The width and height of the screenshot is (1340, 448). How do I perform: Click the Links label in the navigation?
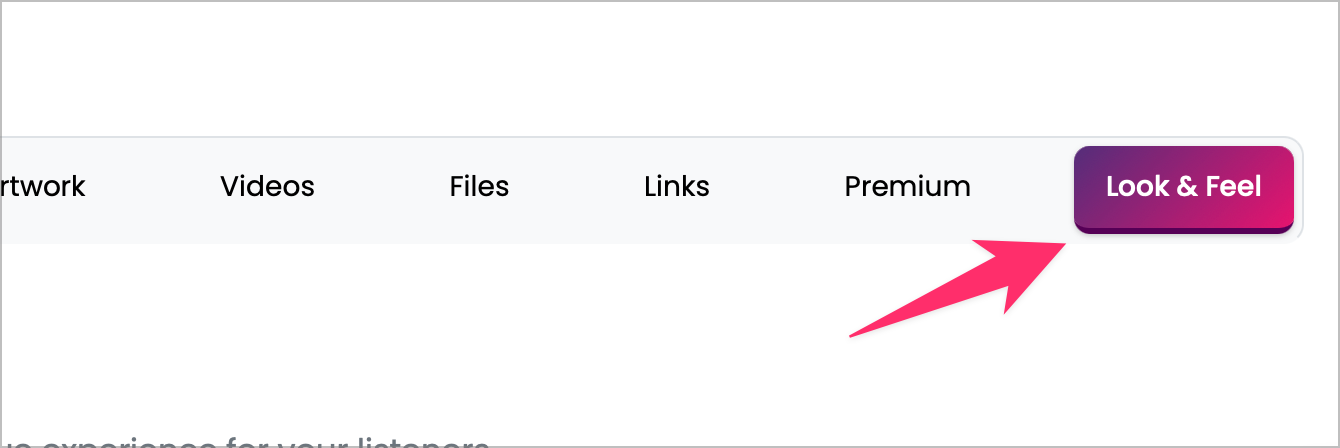677,187
